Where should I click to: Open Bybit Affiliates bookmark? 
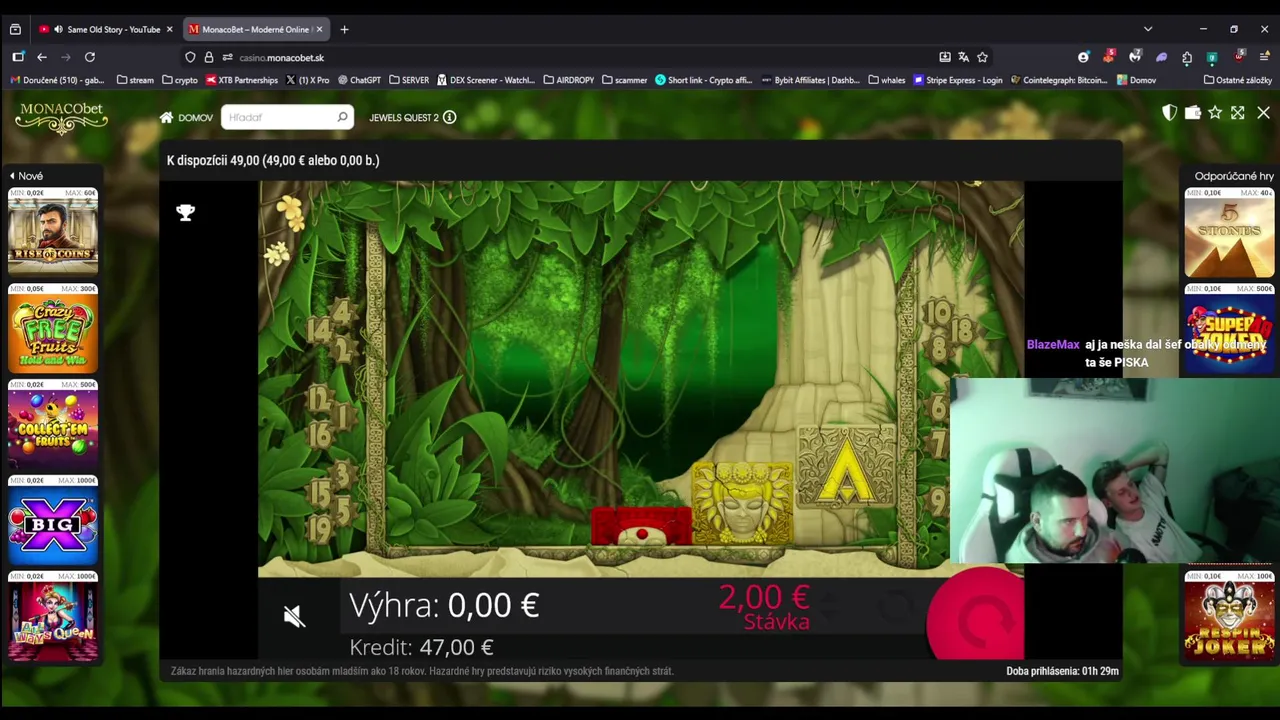(x=811, y=80)
